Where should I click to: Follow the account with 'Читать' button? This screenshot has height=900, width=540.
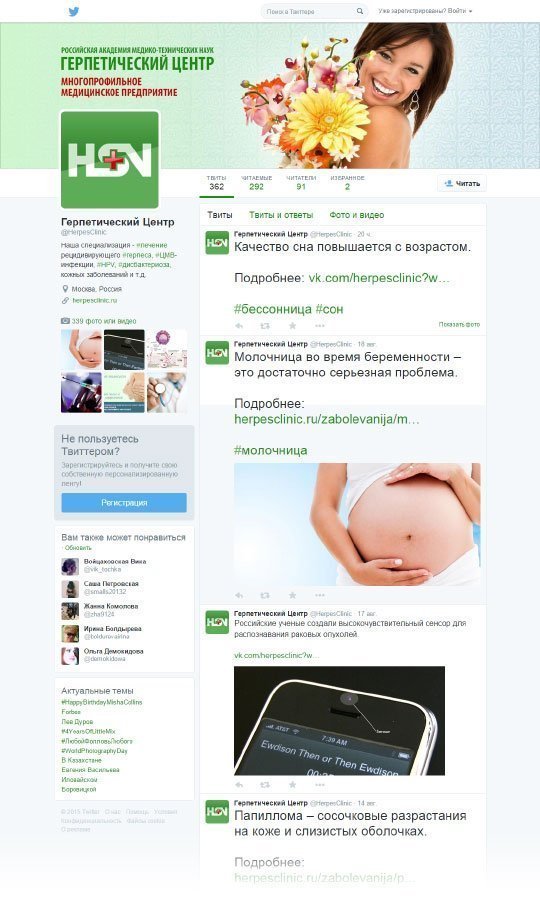tap(462, 183)
